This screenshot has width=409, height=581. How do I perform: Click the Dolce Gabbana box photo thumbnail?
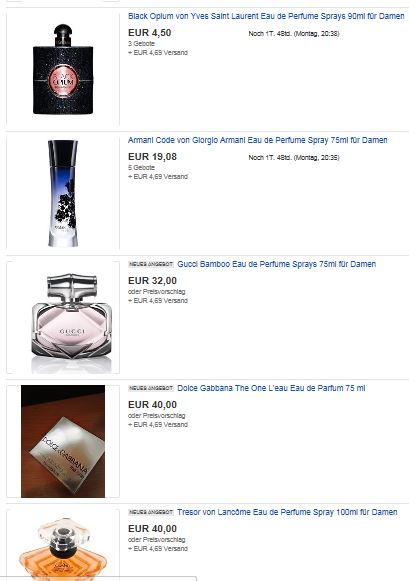[63, 441]
